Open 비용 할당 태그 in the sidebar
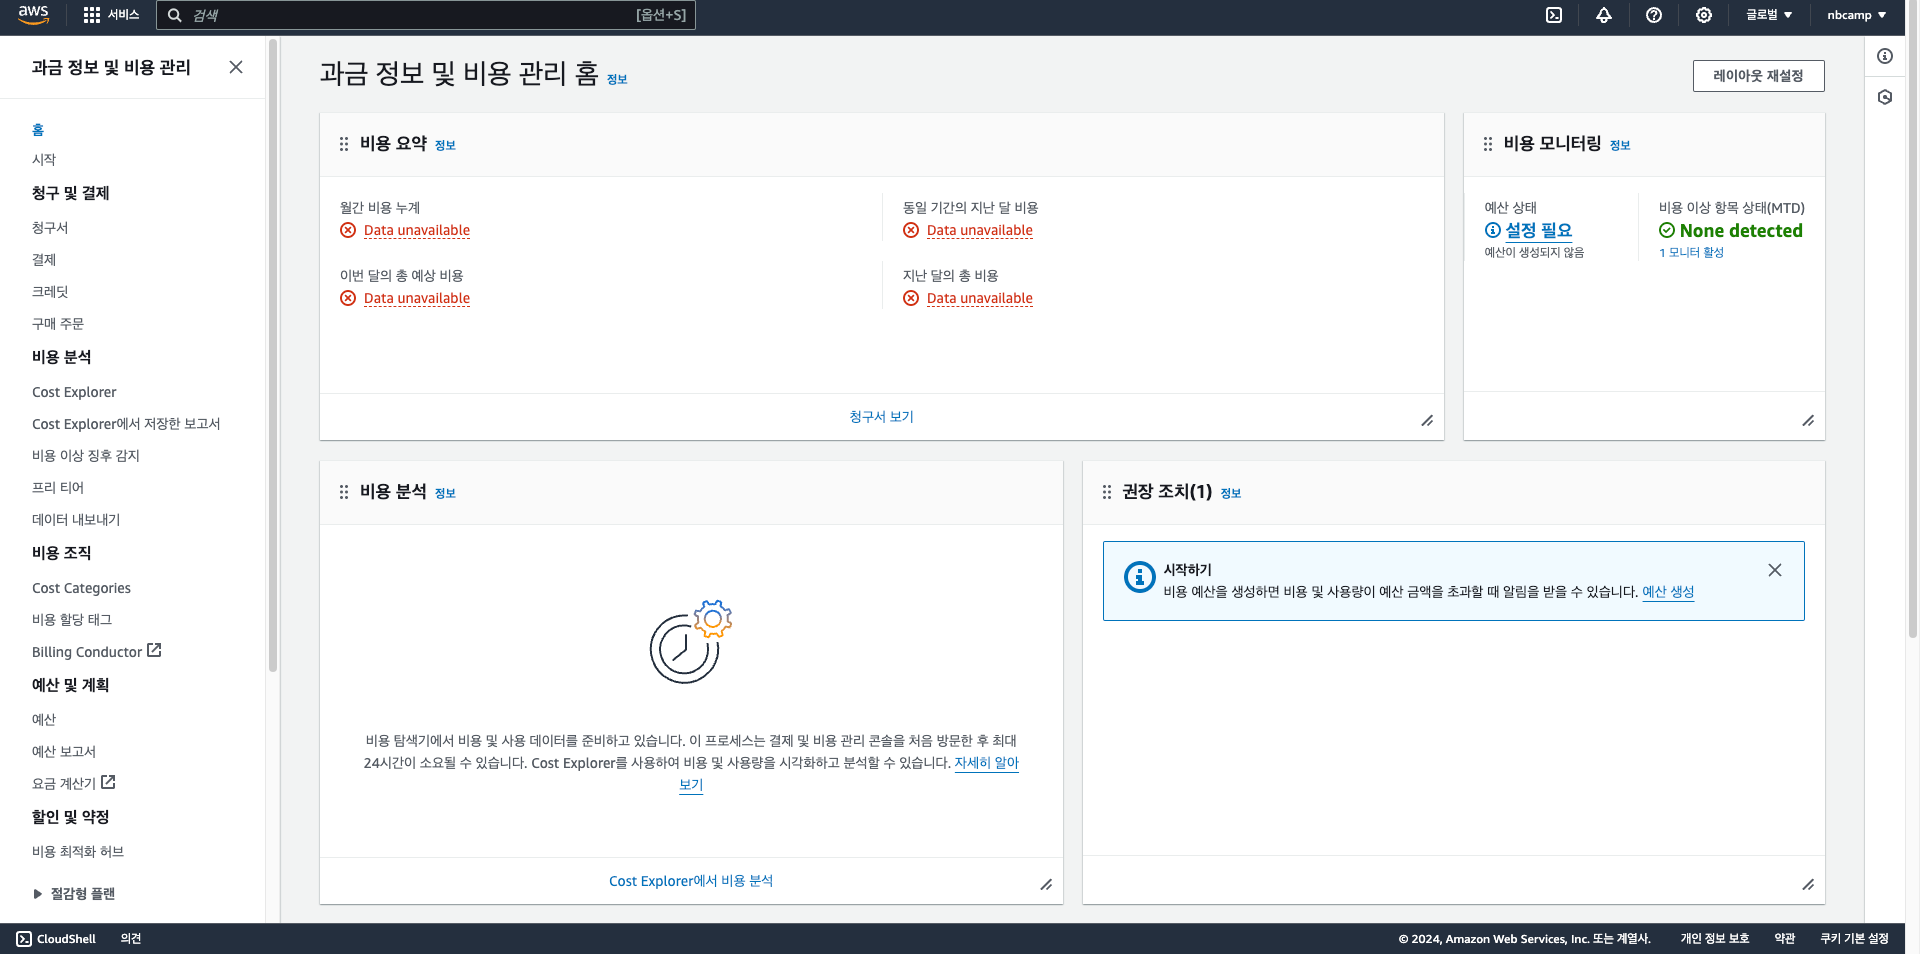Viewport: 1920px width, 954px height. click(72, 620)
